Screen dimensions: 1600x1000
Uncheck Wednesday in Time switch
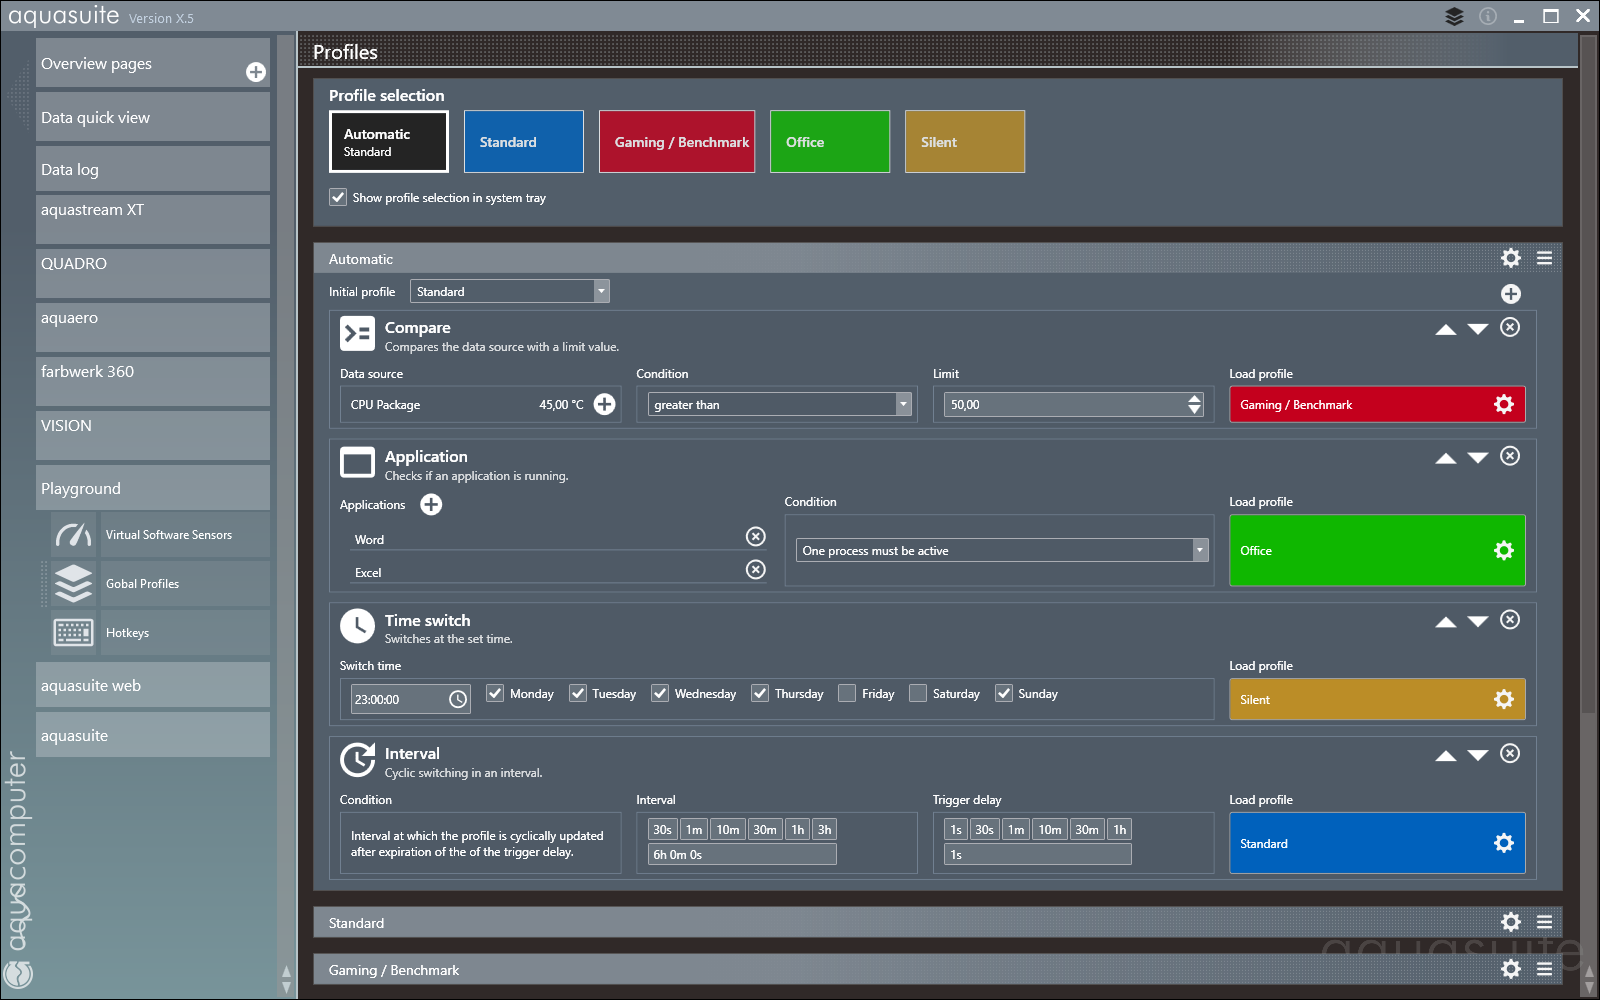point(660,693)
